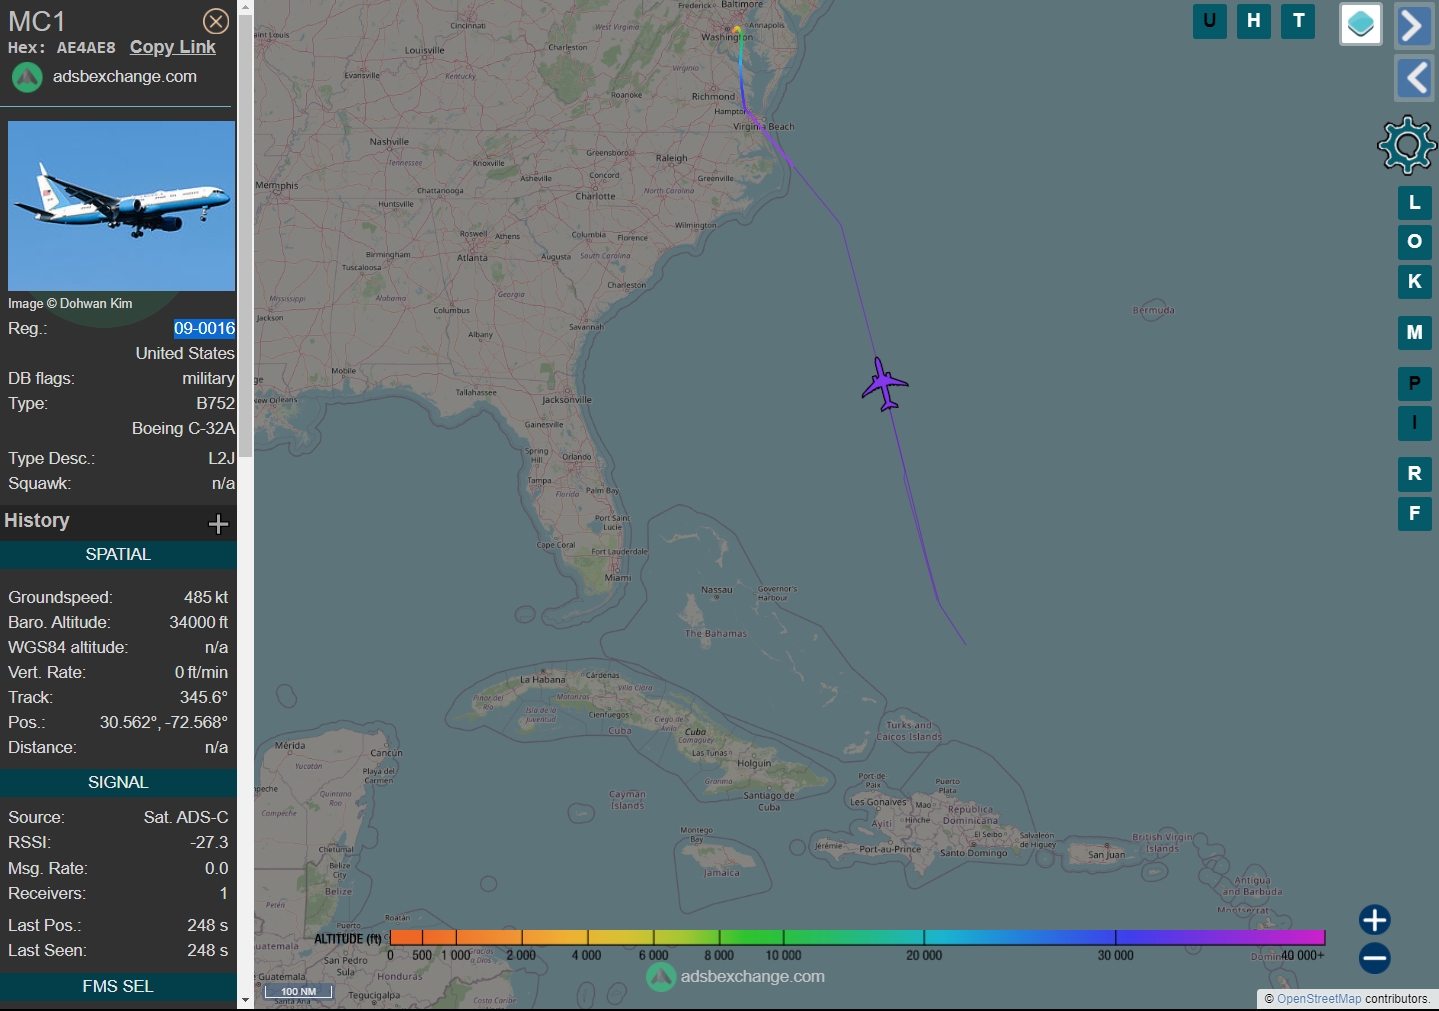1439x1011 pixels.
Task: Click the Miami label on map
Action: point(618,577)
